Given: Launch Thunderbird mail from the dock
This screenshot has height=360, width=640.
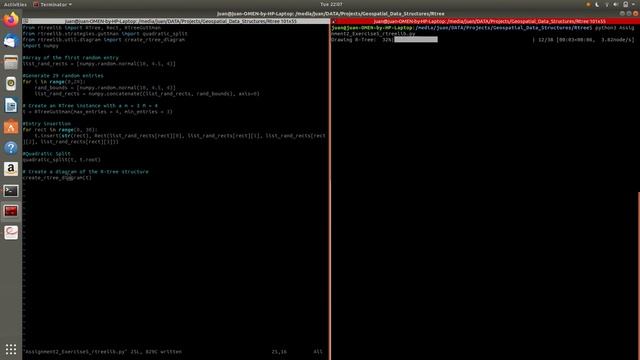Looking at the screenshot, I should point(11,41).
